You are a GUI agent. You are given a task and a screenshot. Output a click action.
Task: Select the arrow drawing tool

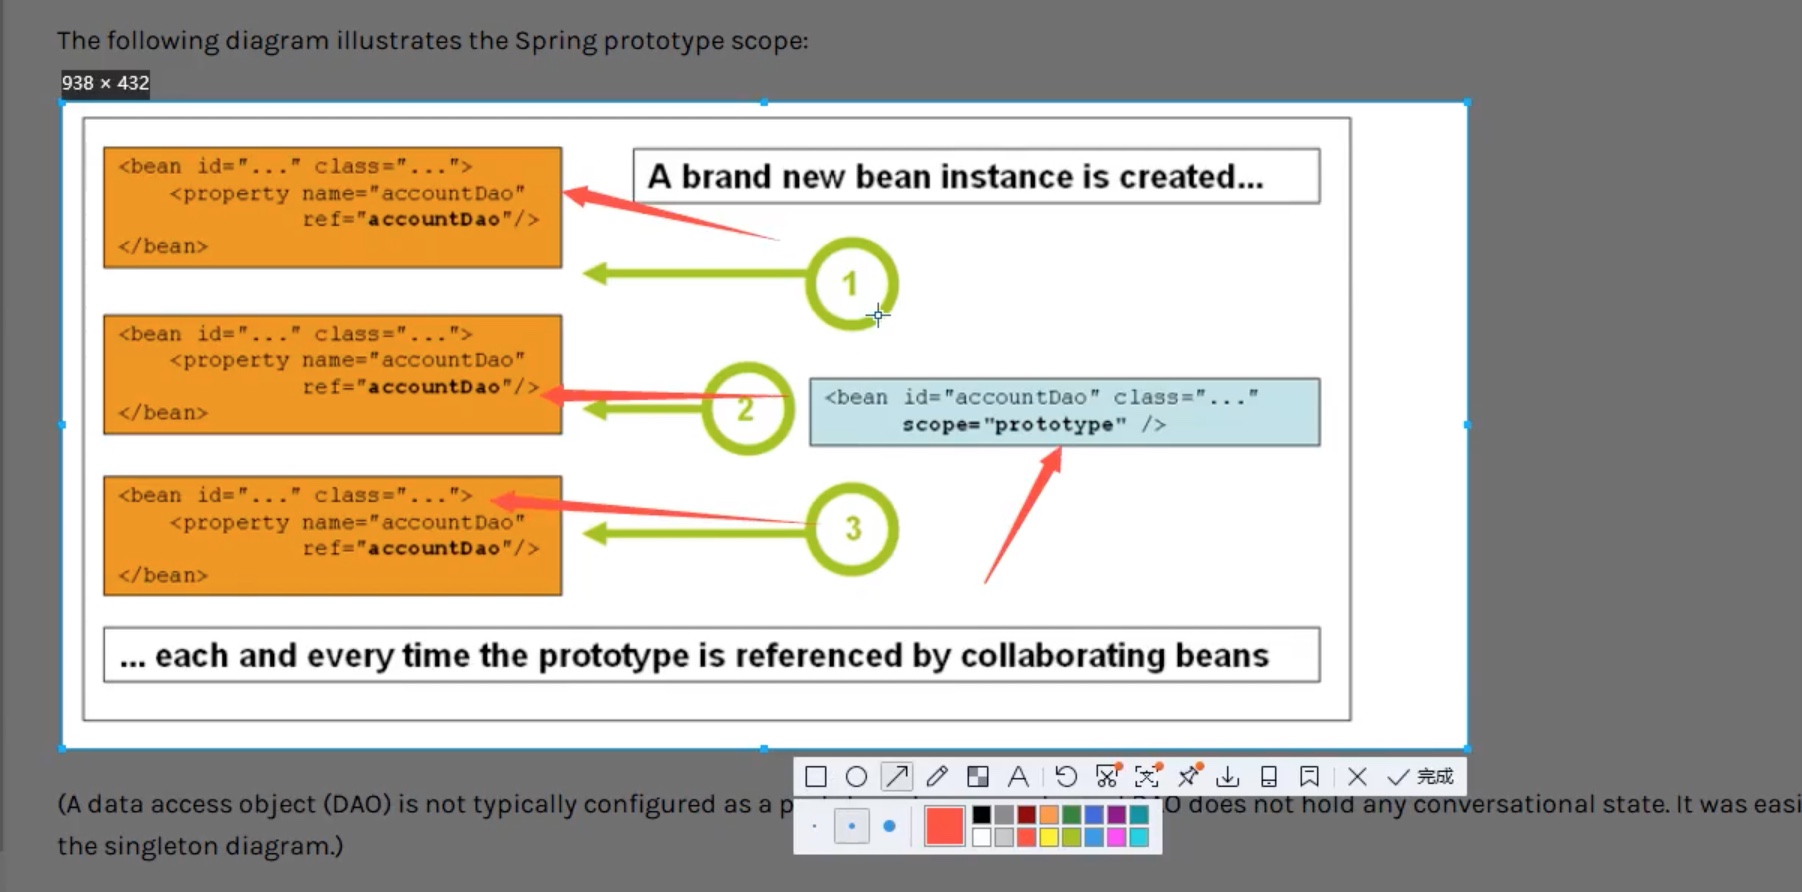tap(896, 777)
